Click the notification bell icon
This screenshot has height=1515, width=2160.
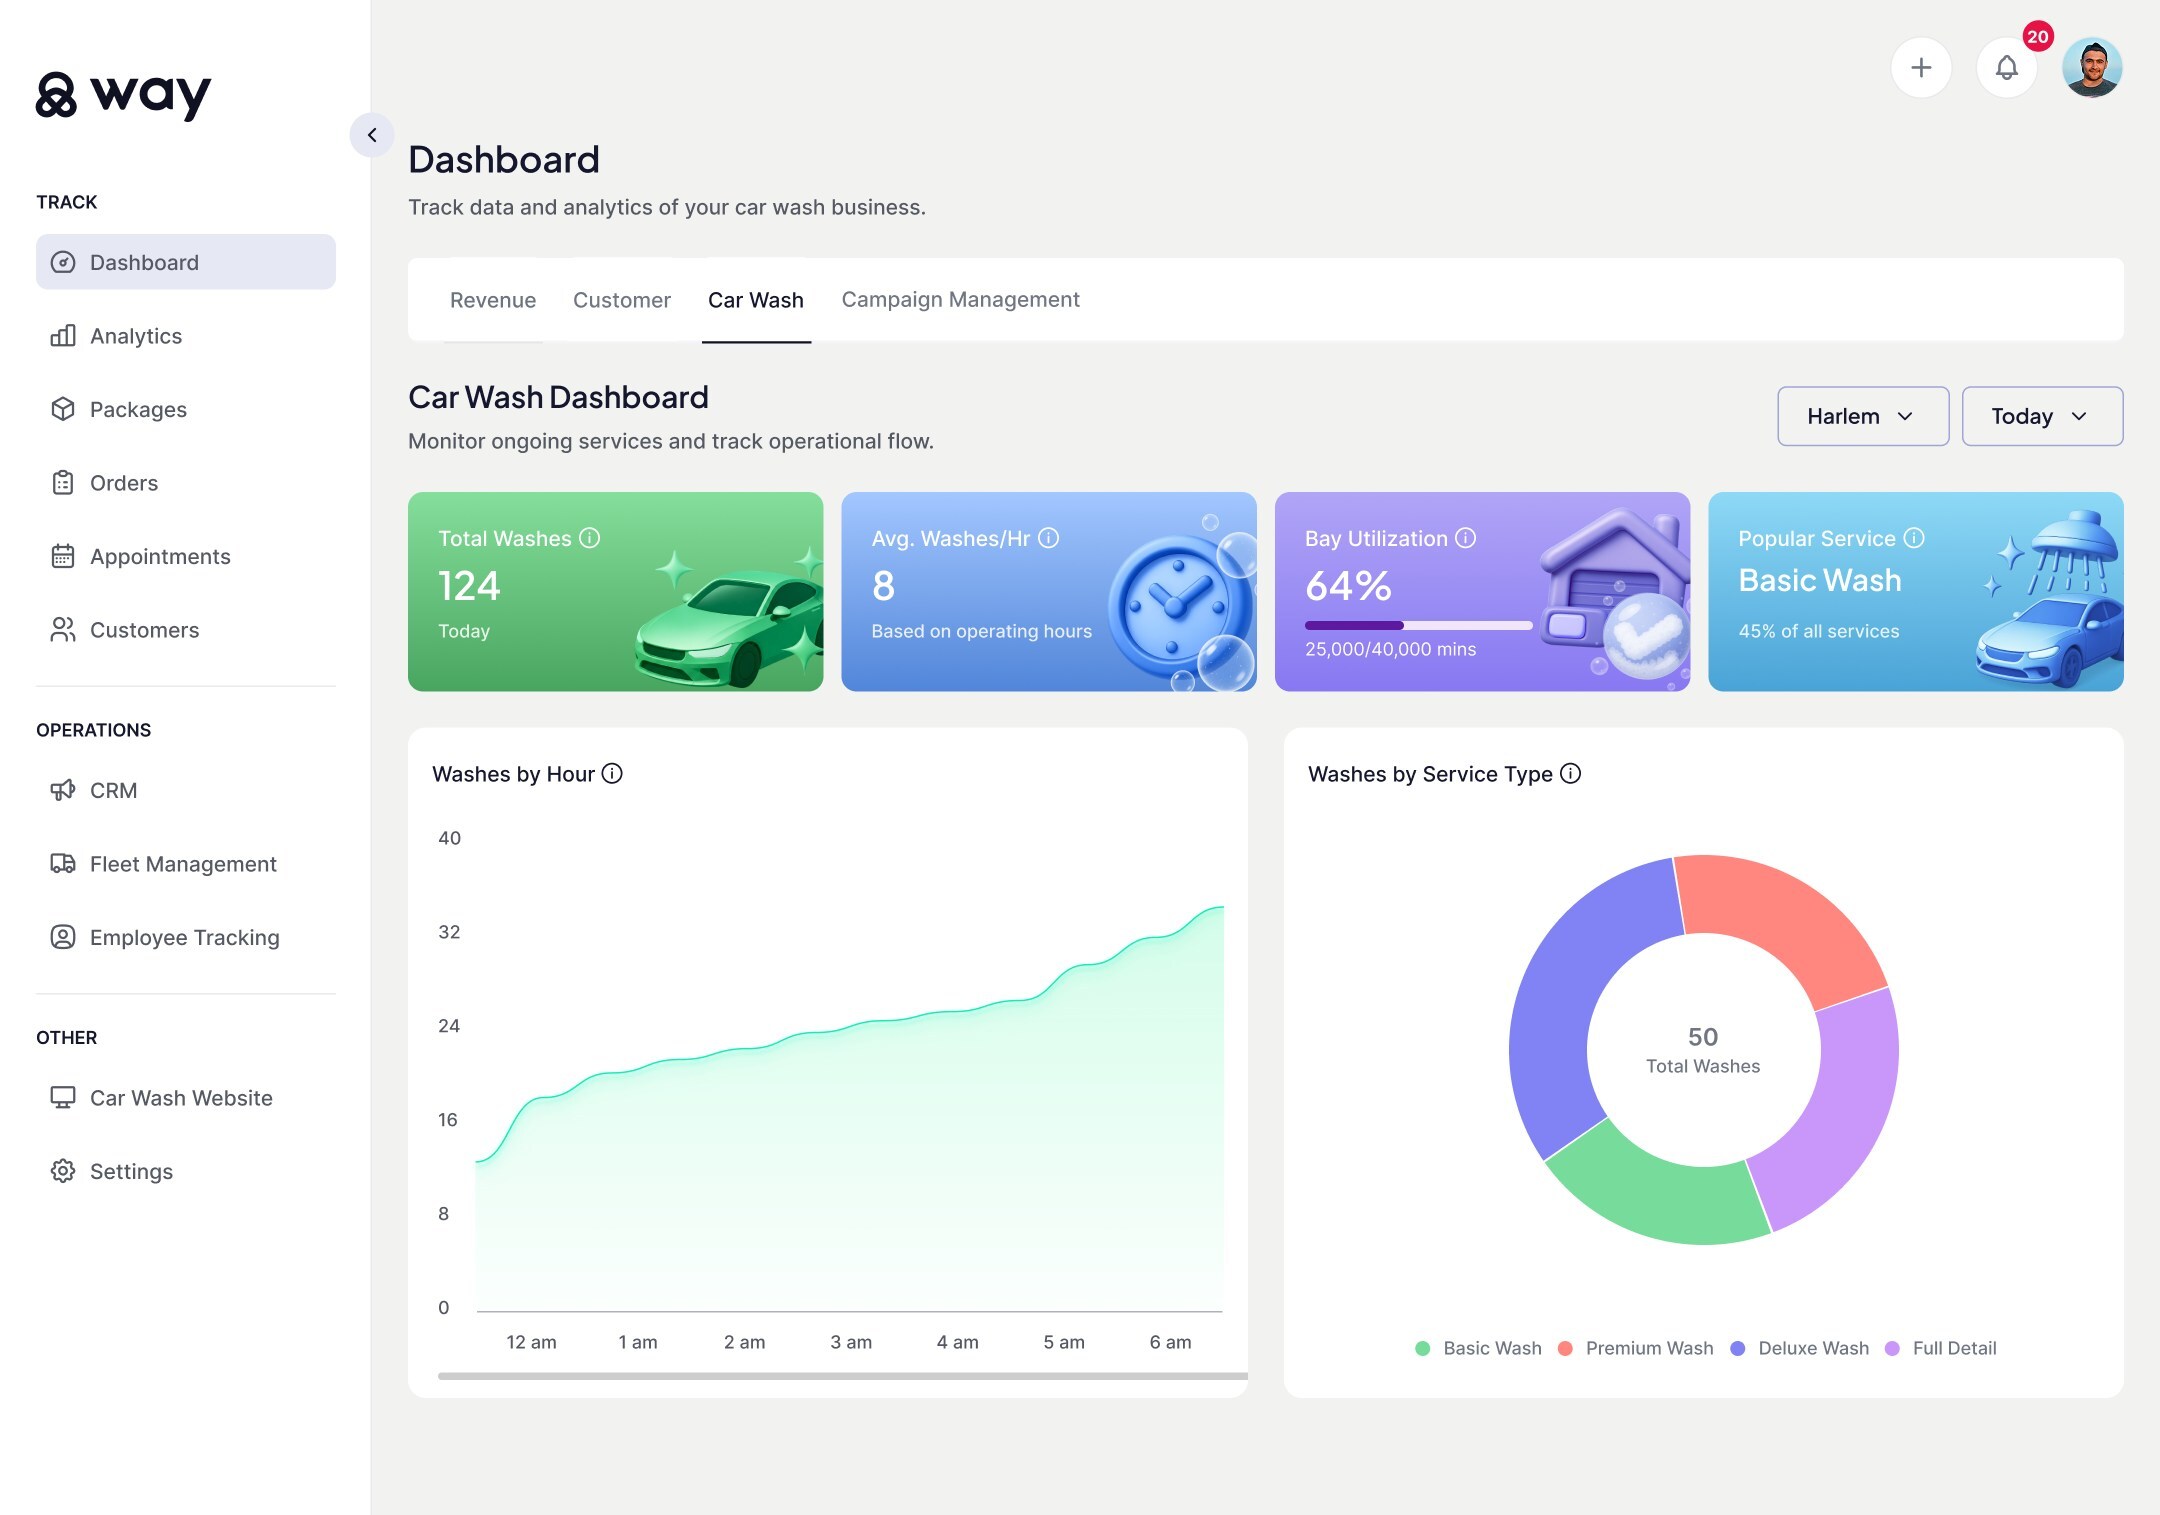pyautogui.click(x=2007, y=67)
